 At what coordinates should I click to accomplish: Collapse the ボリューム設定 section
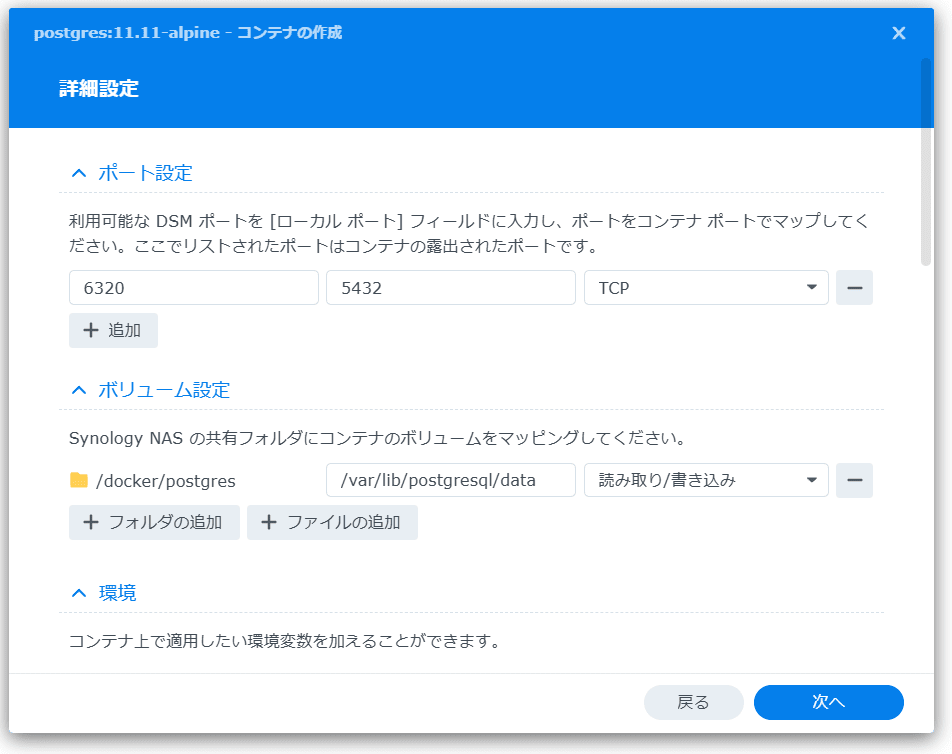78,389
